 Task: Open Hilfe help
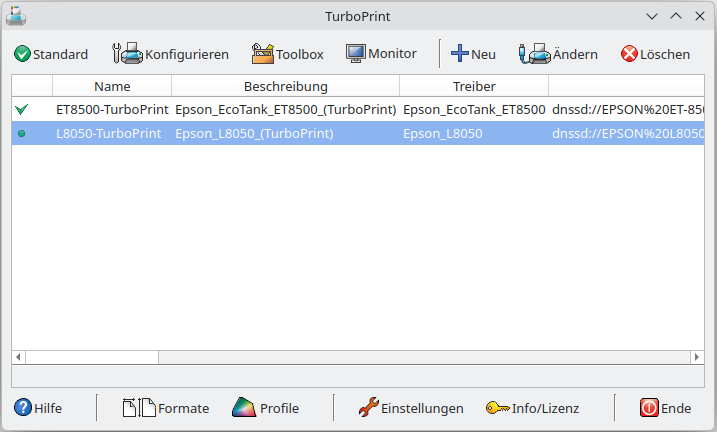[38, 408]
